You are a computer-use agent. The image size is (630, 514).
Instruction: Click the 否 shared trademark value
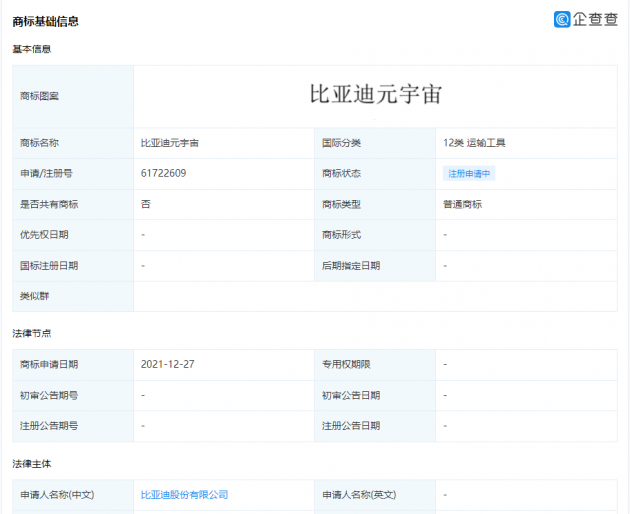145,204
